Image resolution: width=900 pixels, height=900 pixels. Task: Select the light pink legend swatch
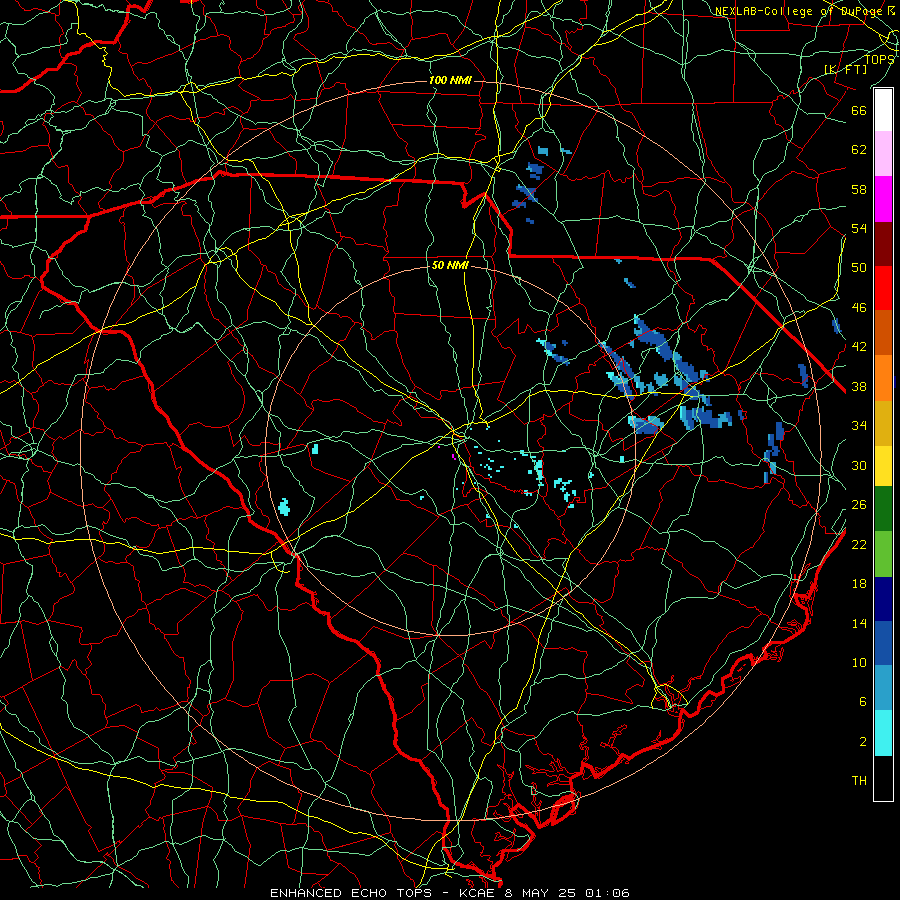[x=883, y=153]
